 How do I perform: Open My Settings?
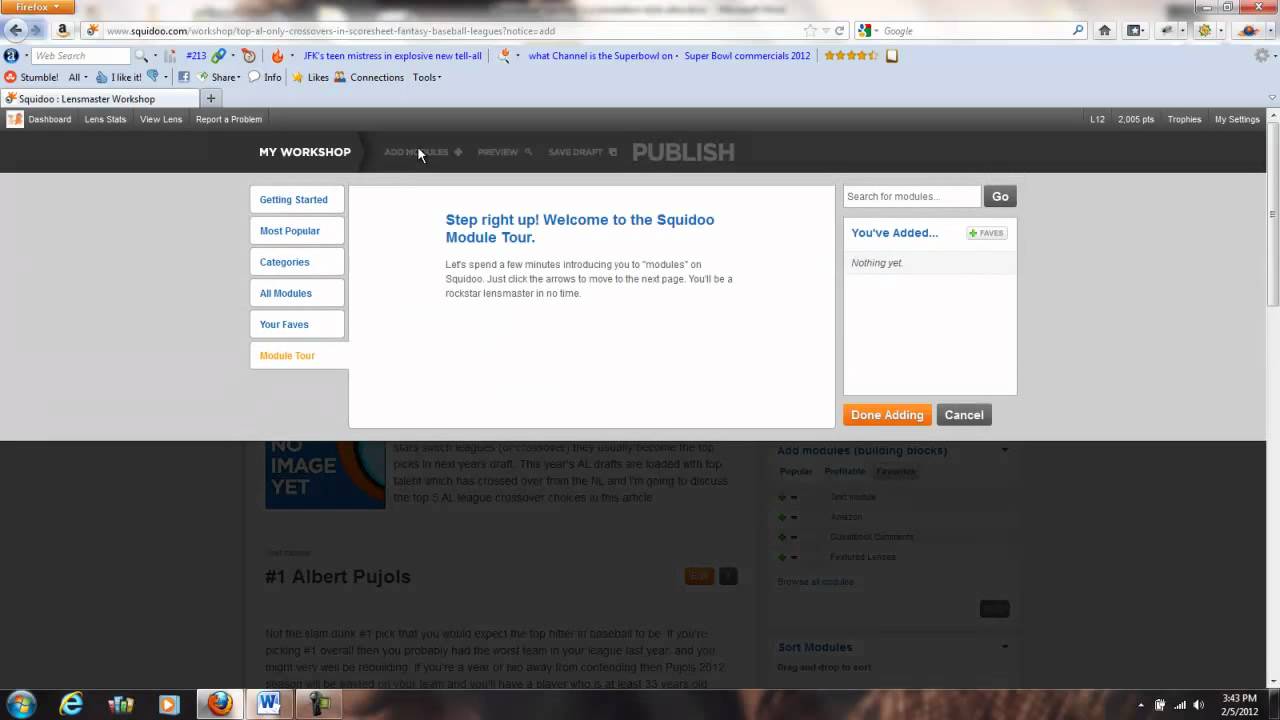(1237, 119)
